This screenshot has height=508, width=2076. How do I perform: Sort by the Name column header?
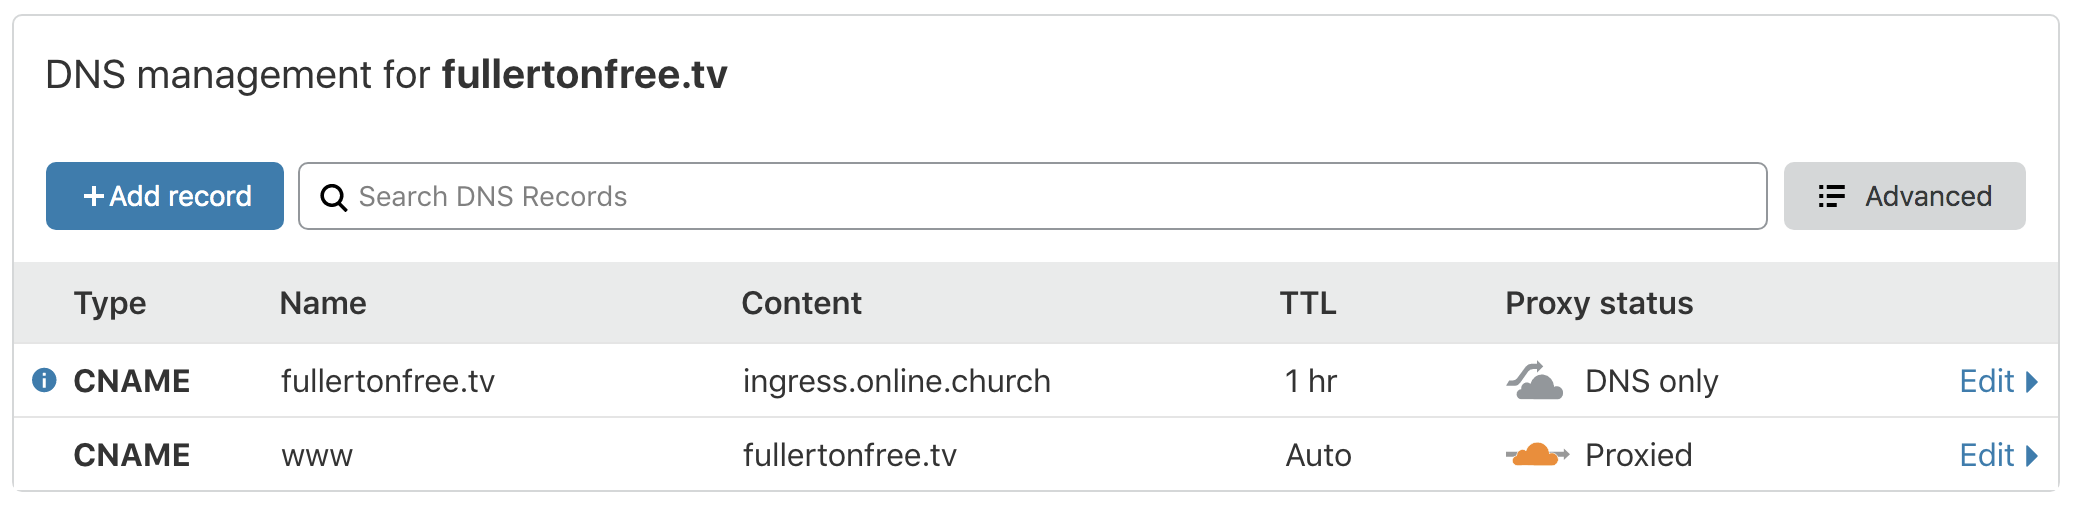[323, 303]
